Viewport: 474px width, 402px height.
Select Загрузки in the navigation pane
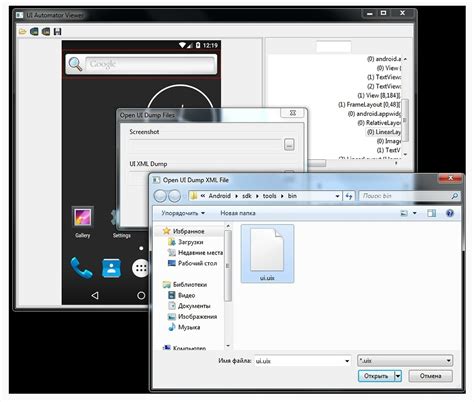(x=191, y=242)
